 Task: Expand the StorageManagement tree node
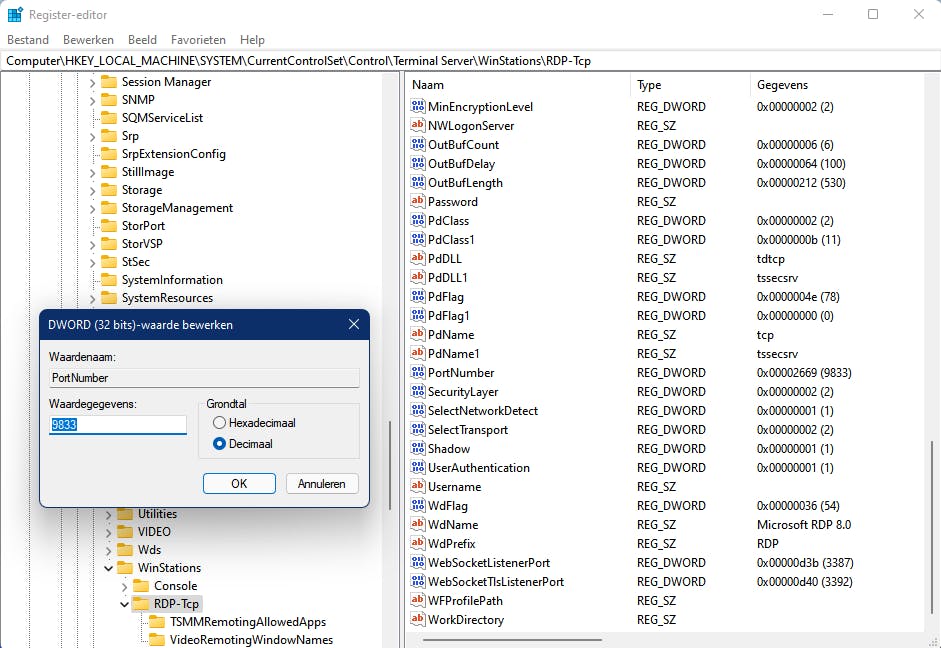tap(92, 208)
